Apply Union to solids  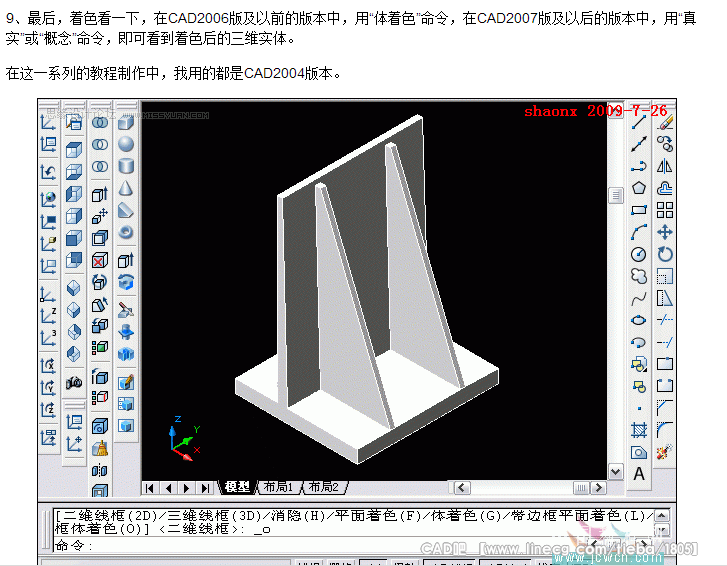[x=100, y=122]
